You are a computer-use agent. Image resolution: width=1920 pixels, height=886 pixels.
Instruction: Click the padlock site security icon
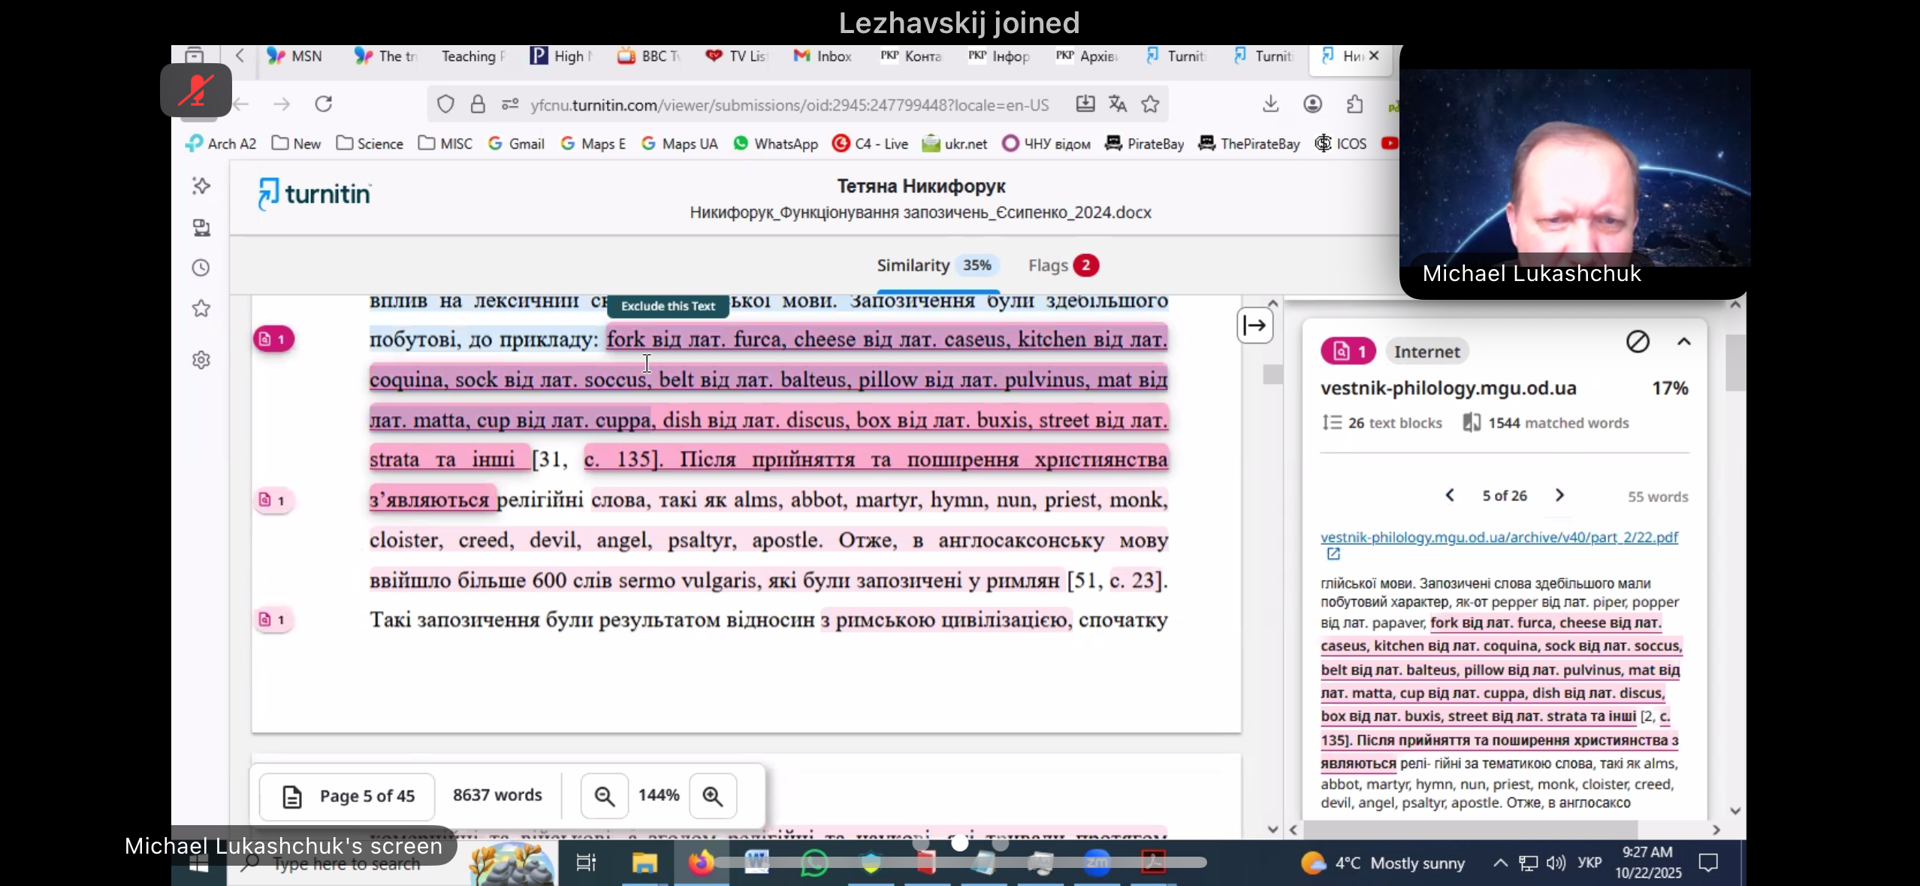tap(478, 104)
